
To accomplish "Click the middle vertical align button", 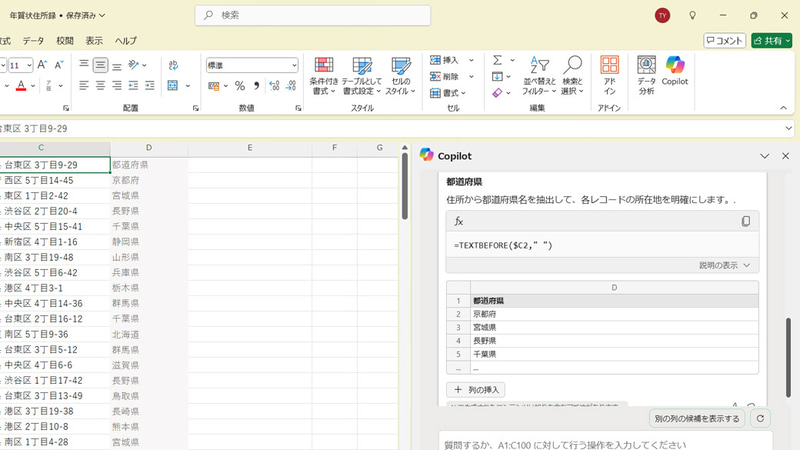I will pyautogui.click(x=101, y=65).
